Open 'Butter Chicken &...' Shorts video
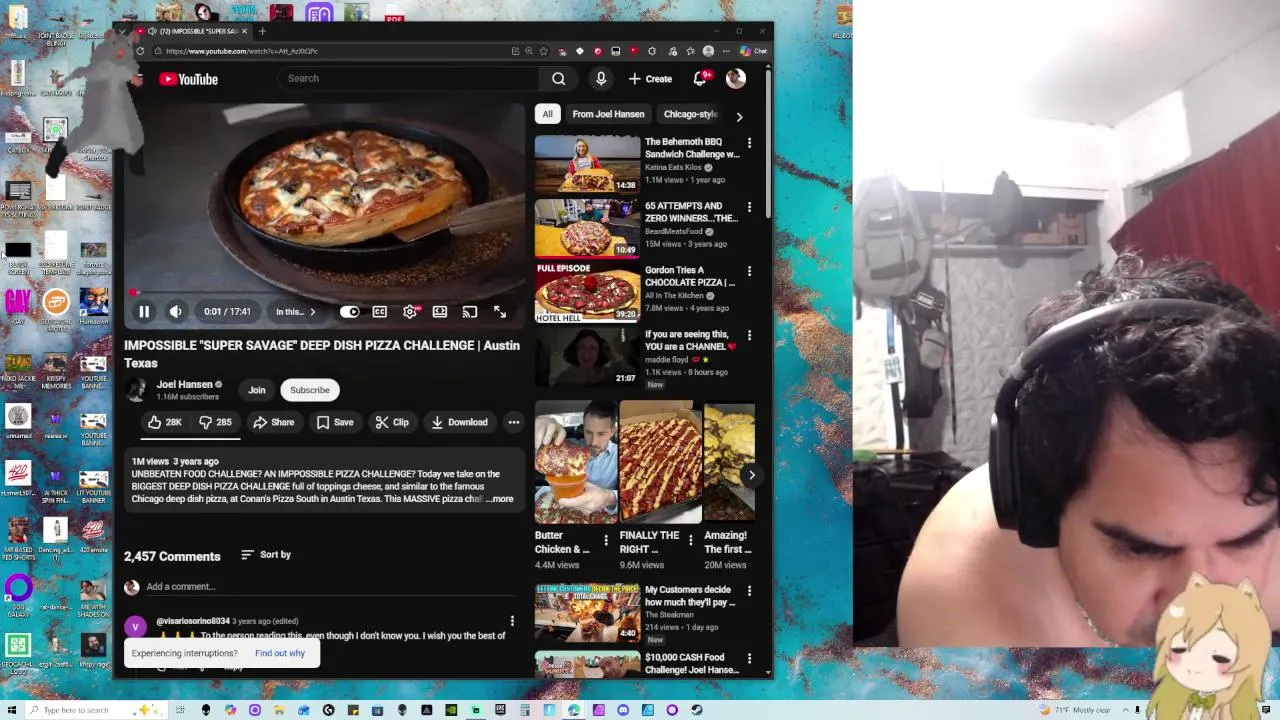Viewport: 1280px width, 720px height. click(x=576, y=461)
